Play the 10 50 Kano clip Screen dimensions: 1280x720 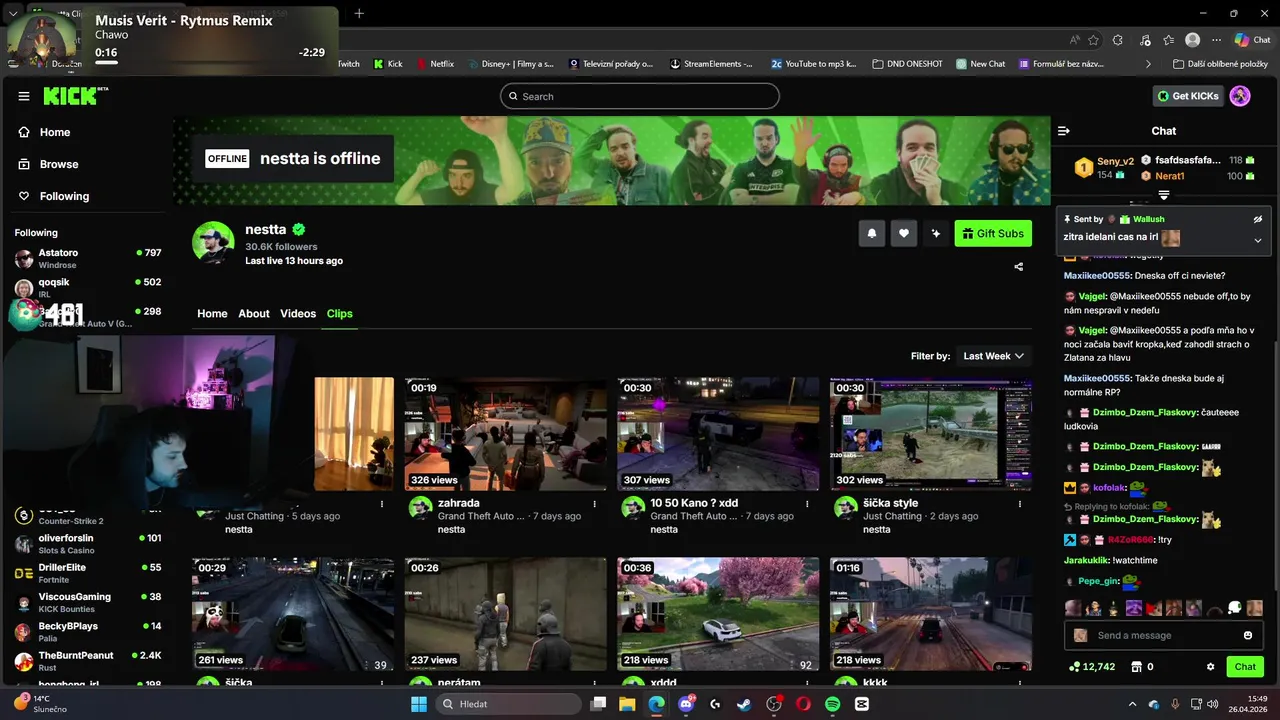pos(718,434)
